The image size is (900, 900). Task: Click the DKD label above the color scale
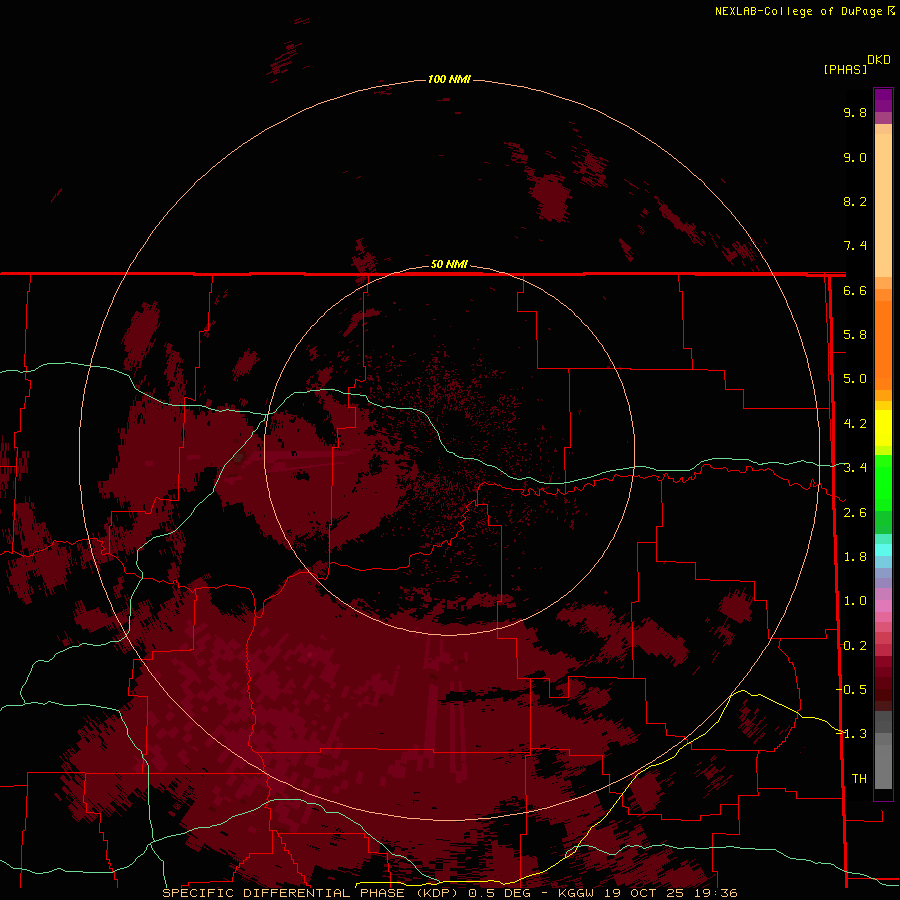(x=879, y=60)
